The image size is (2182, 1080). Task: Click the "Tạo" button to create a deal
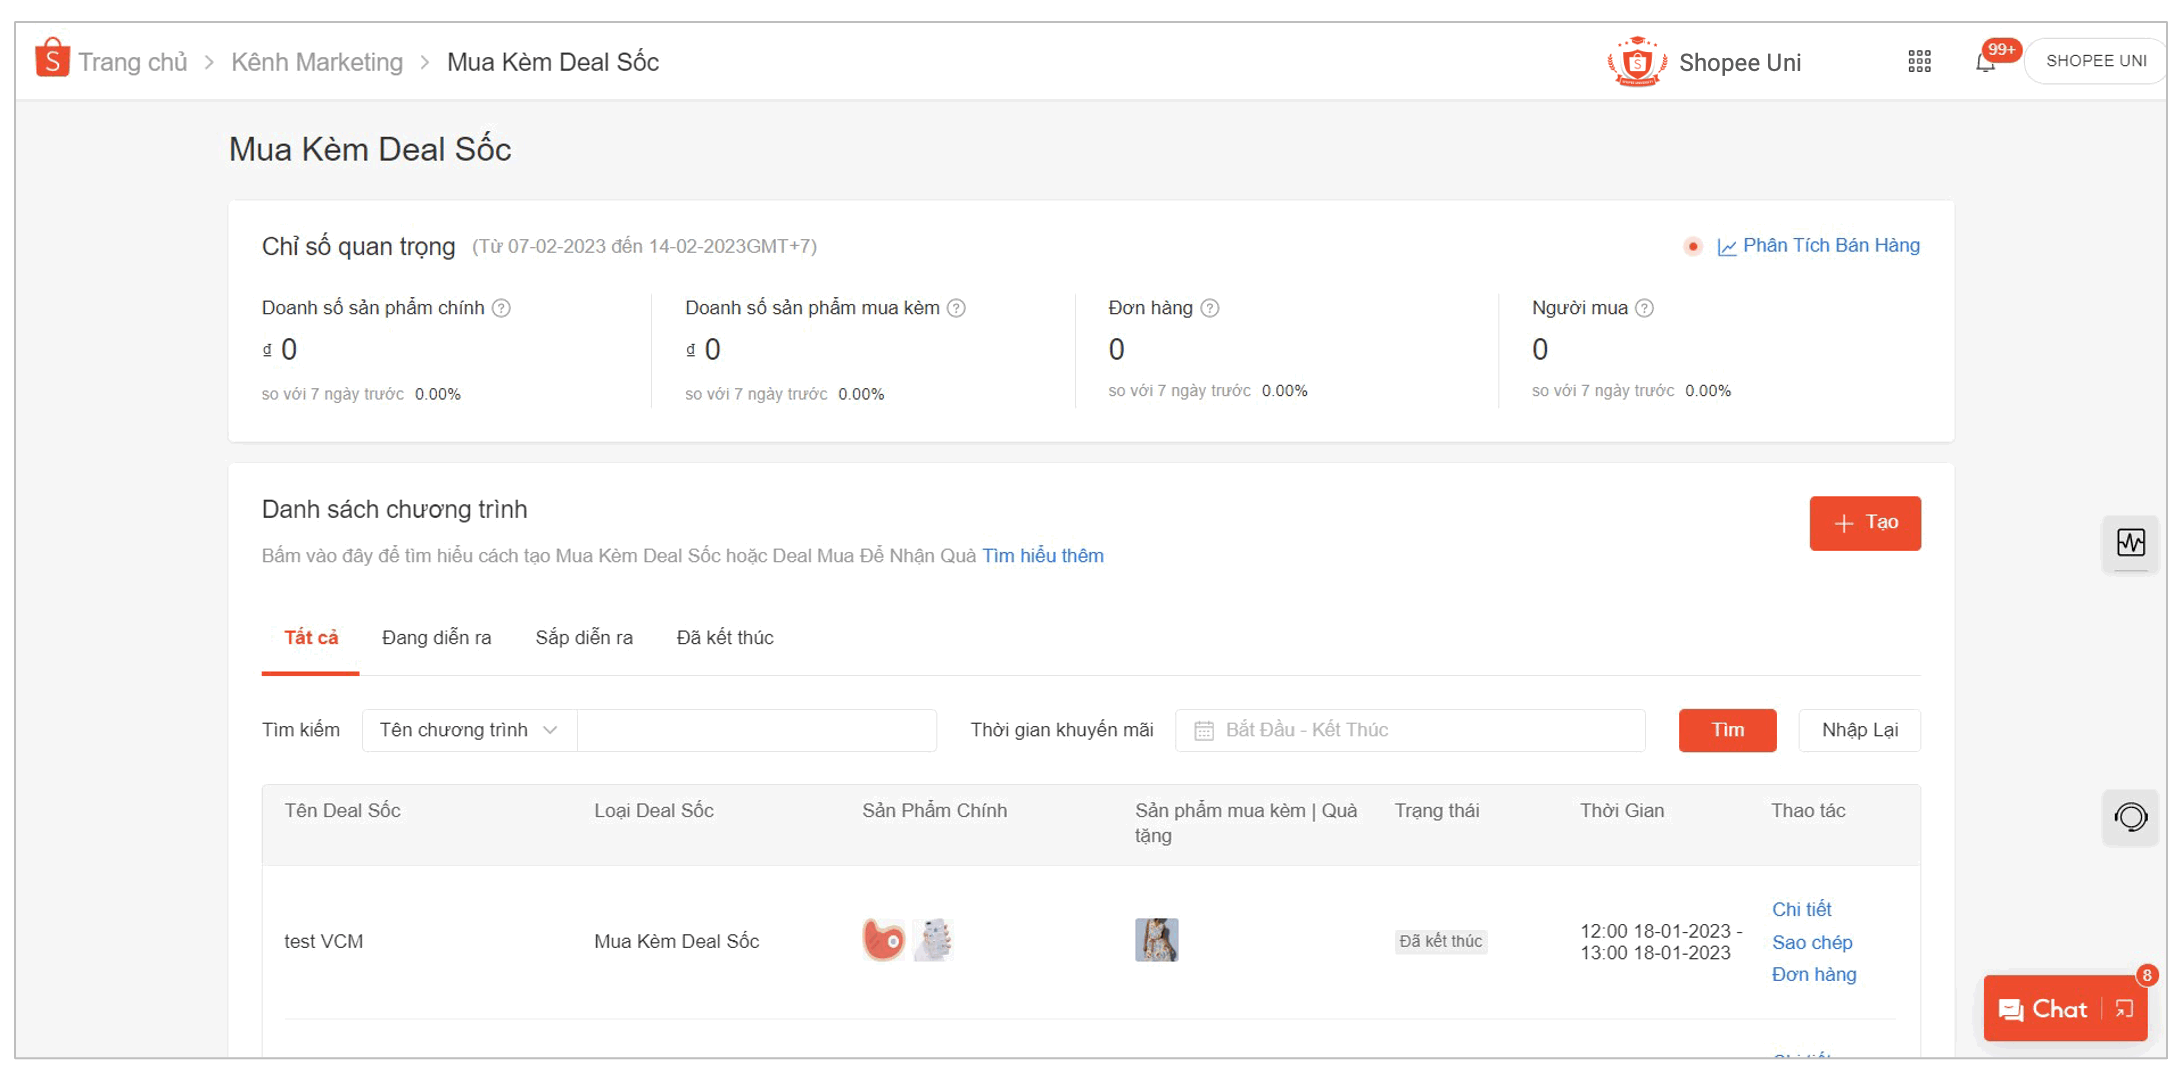point(1864,523)
